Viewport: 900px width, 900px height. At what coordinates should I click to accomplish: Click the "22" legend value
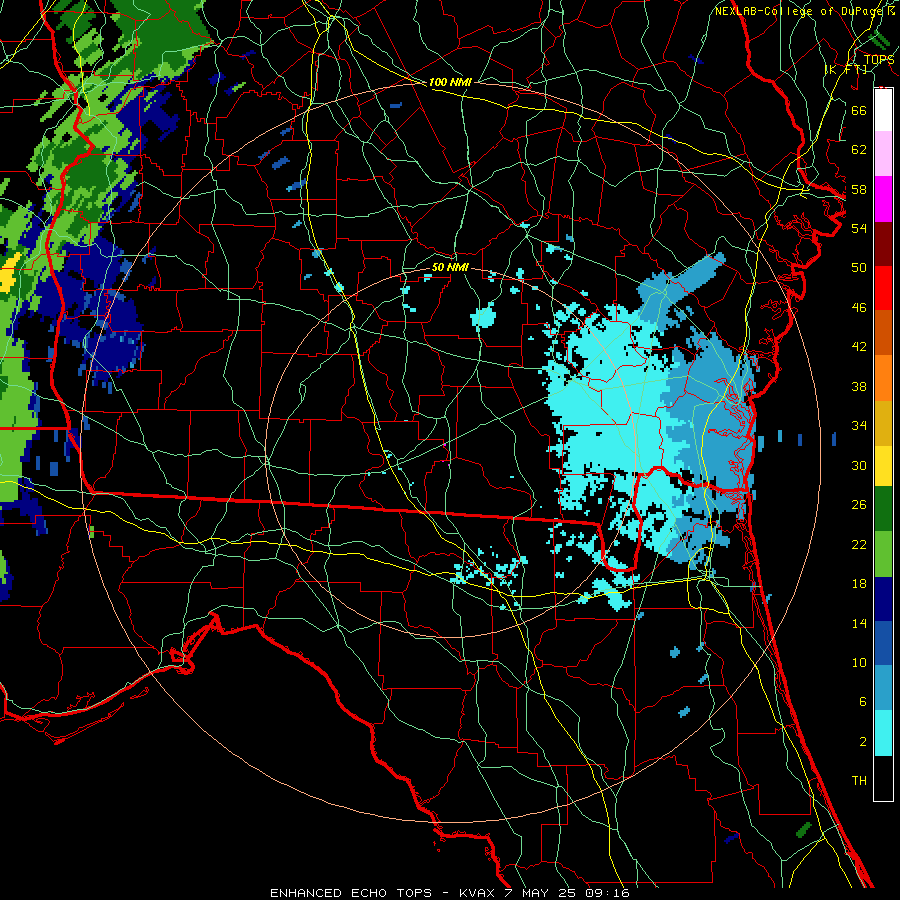[x=859, y=544]
